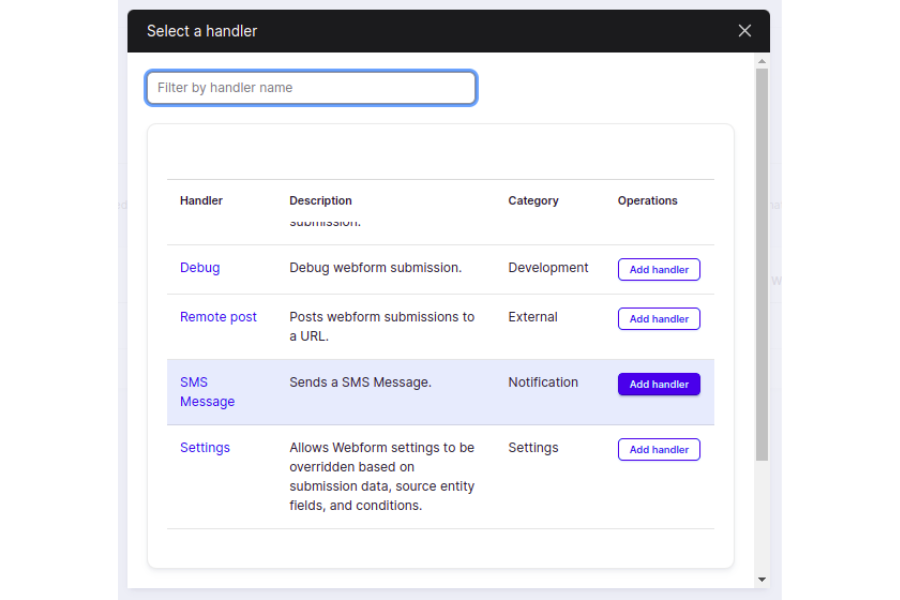Click the 'Select a handler' dialog title
Image resolution: width=900 pixels, height=600 pixels.
click(202, 31)
